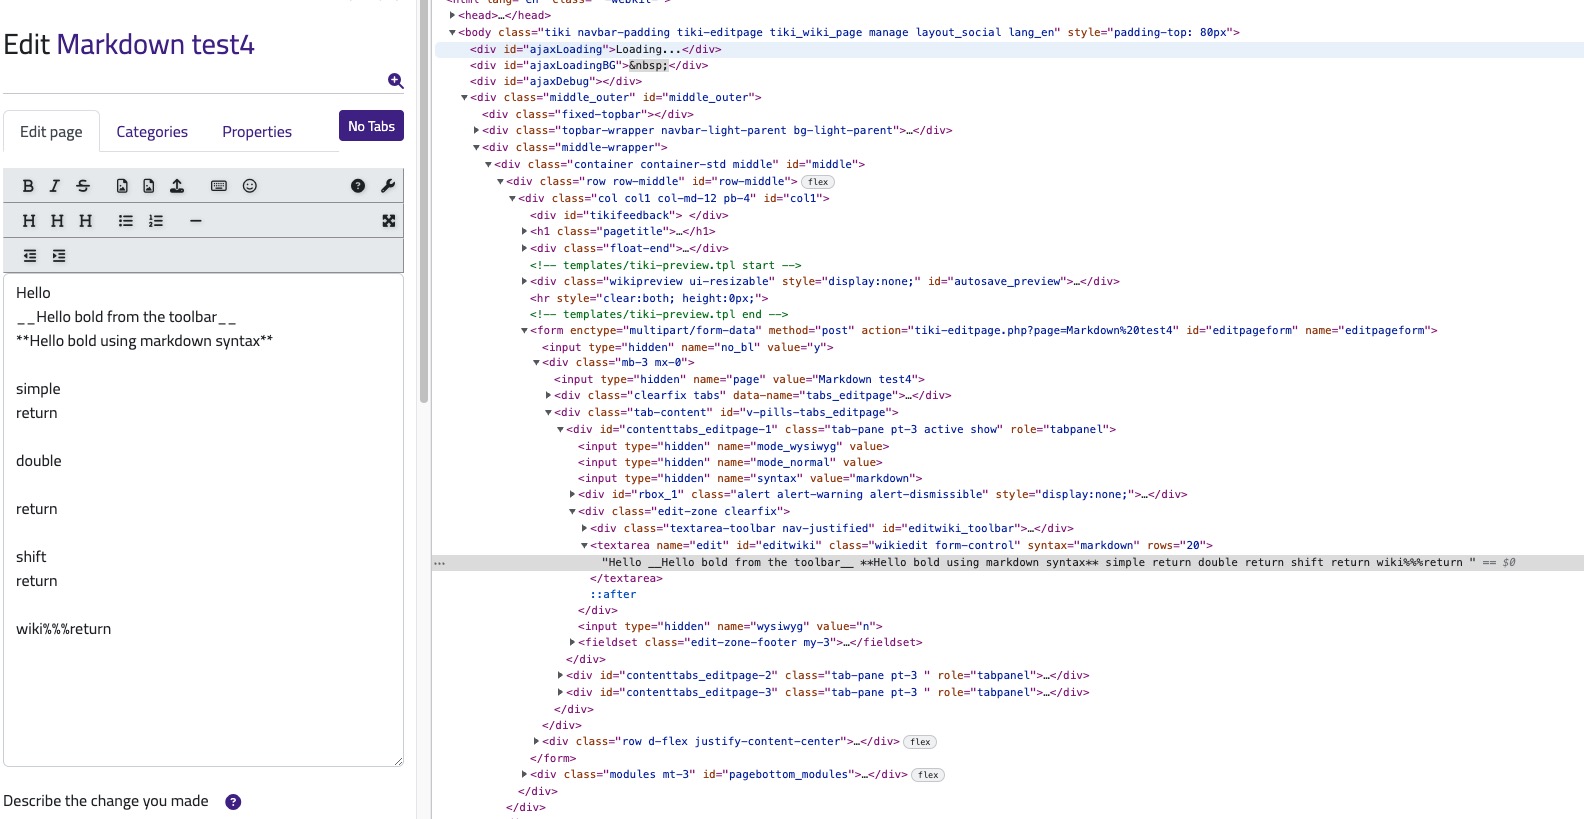Click the flex badge on justify-content-center row

(x=920, y=742)
